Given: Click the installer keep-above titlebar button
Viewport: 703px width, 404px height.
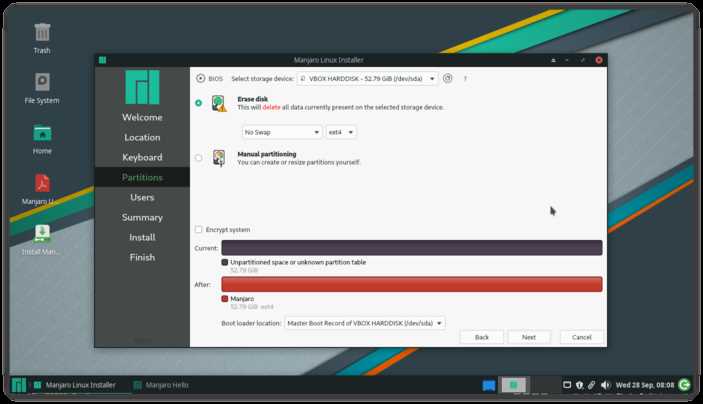Looking at the screenshot, I should point(553,60).
